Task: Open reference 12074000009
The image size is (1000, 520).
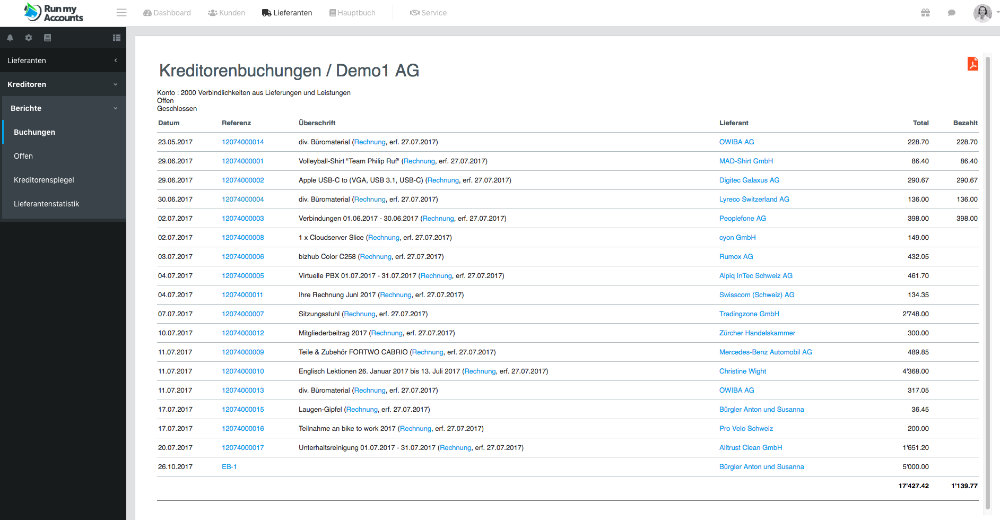Action: click(242, 352)
